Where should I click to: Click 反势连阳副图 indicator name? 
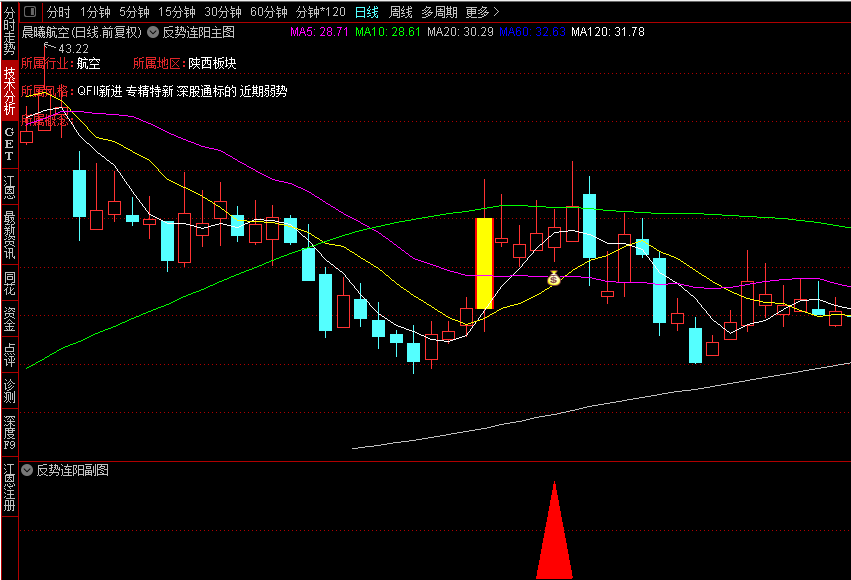[73, 470]
